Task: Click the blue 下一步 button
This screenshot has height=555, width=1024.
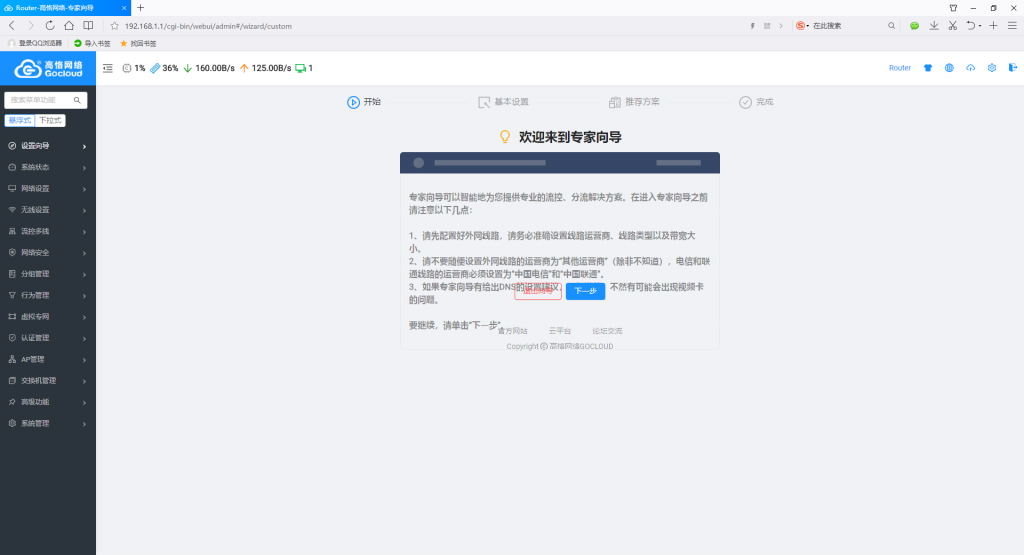Action: coord(585,291)
